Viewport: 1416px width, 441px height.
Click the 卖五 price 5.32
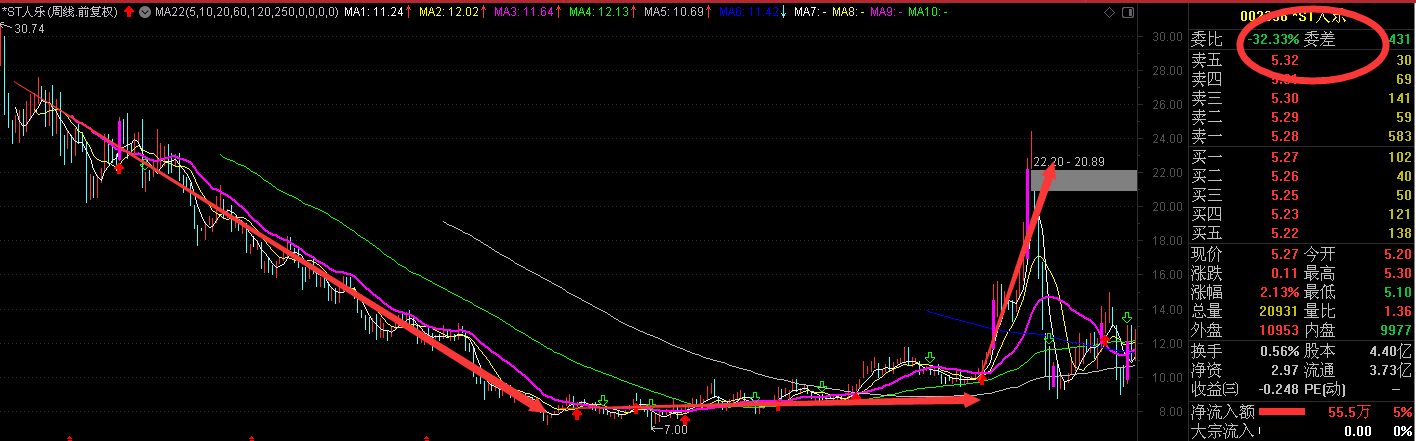1285,61
